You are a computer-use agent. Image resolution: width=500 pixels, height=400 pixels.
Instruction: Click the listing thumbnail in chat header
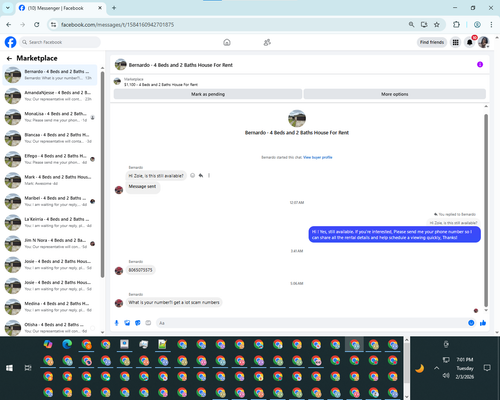pos(120,65)
